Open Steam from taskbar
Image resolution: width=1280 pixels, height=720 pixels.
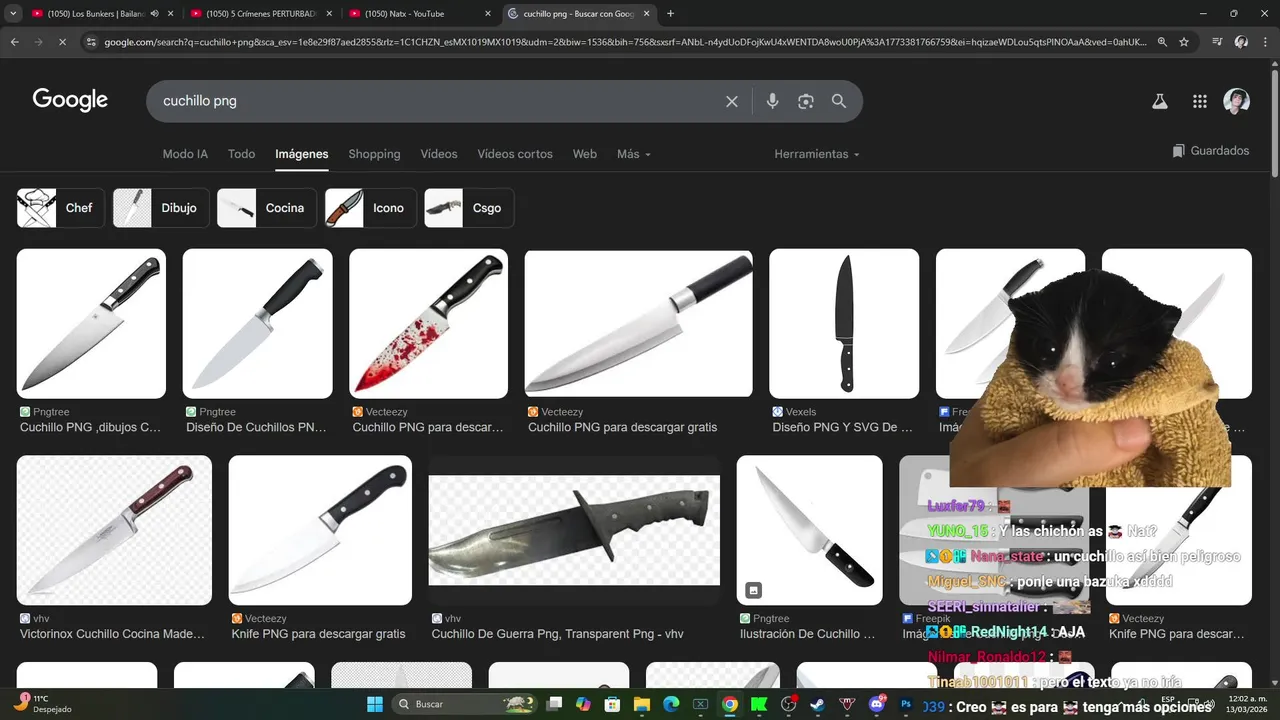tap(818, 704)
